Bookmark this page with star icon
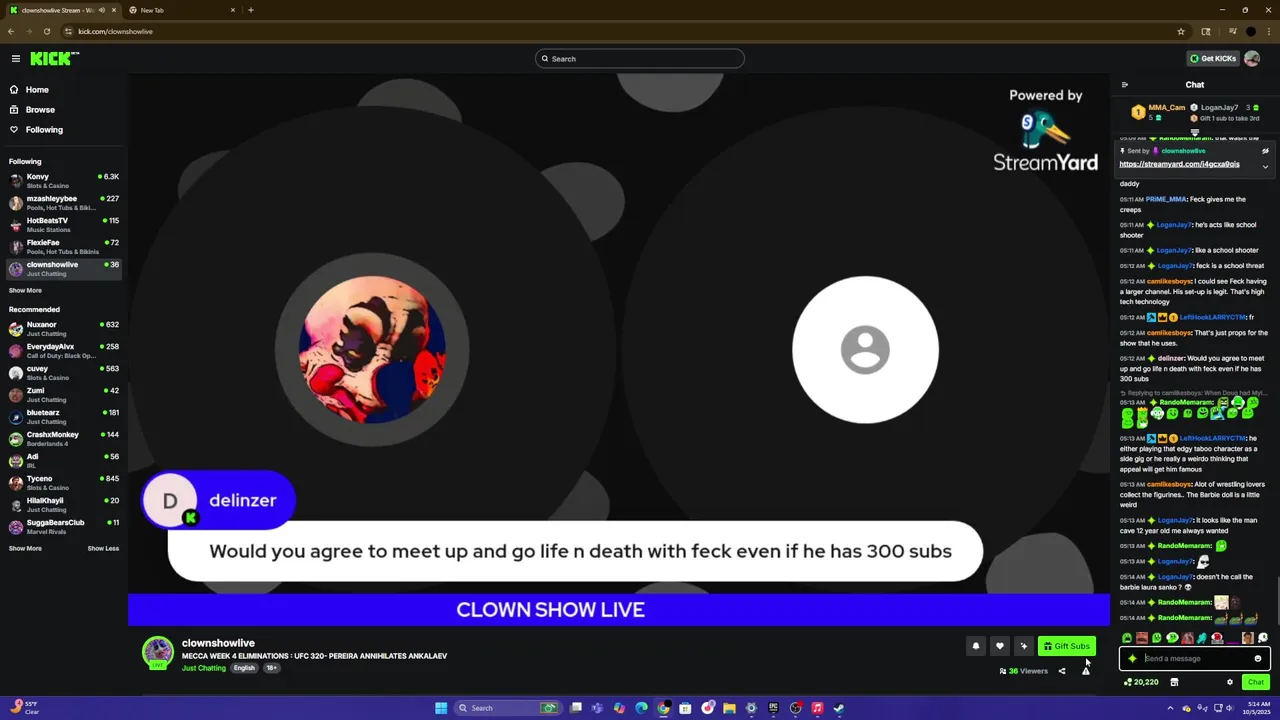This screenshot has width=1280, height=720. (1181, 31)
